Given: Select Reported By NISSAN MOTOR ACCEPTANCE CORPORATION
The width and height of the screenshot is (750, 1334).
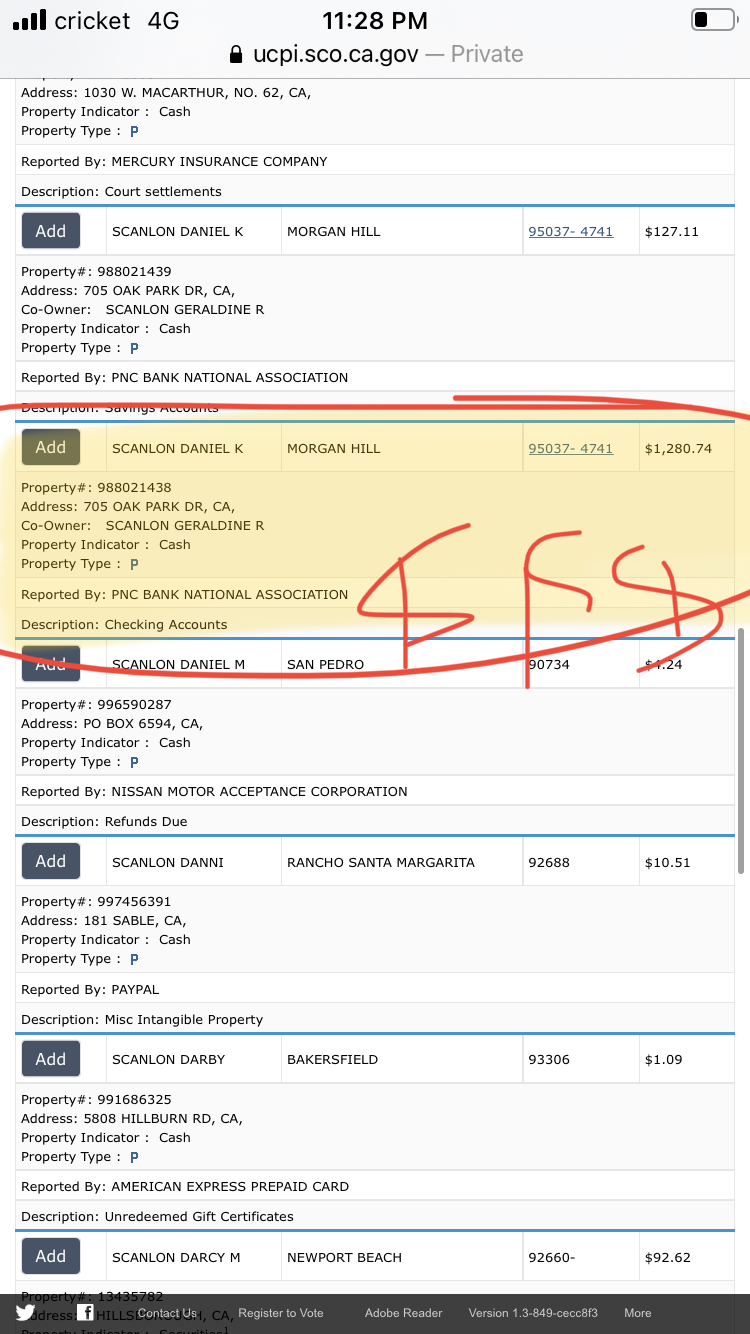Looking at the screenshot, I should point(214,791).
